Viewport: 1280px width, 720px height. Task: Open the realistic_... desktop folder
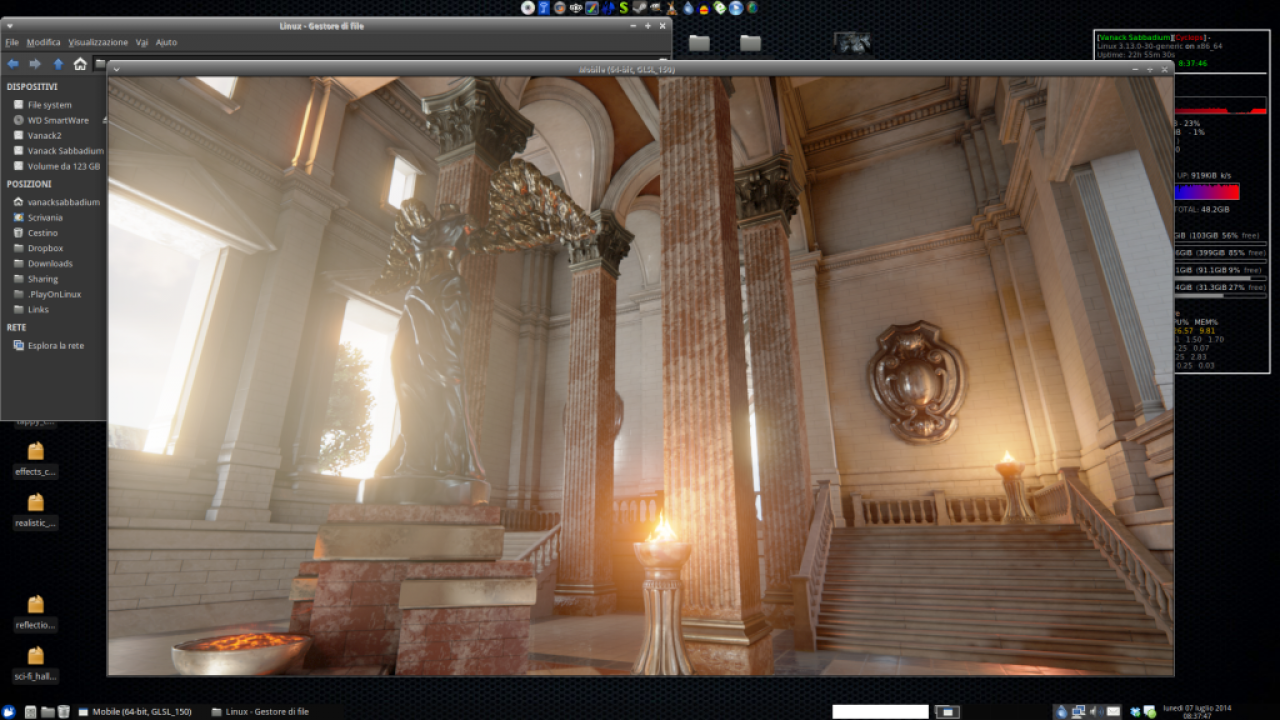[36, 511]
